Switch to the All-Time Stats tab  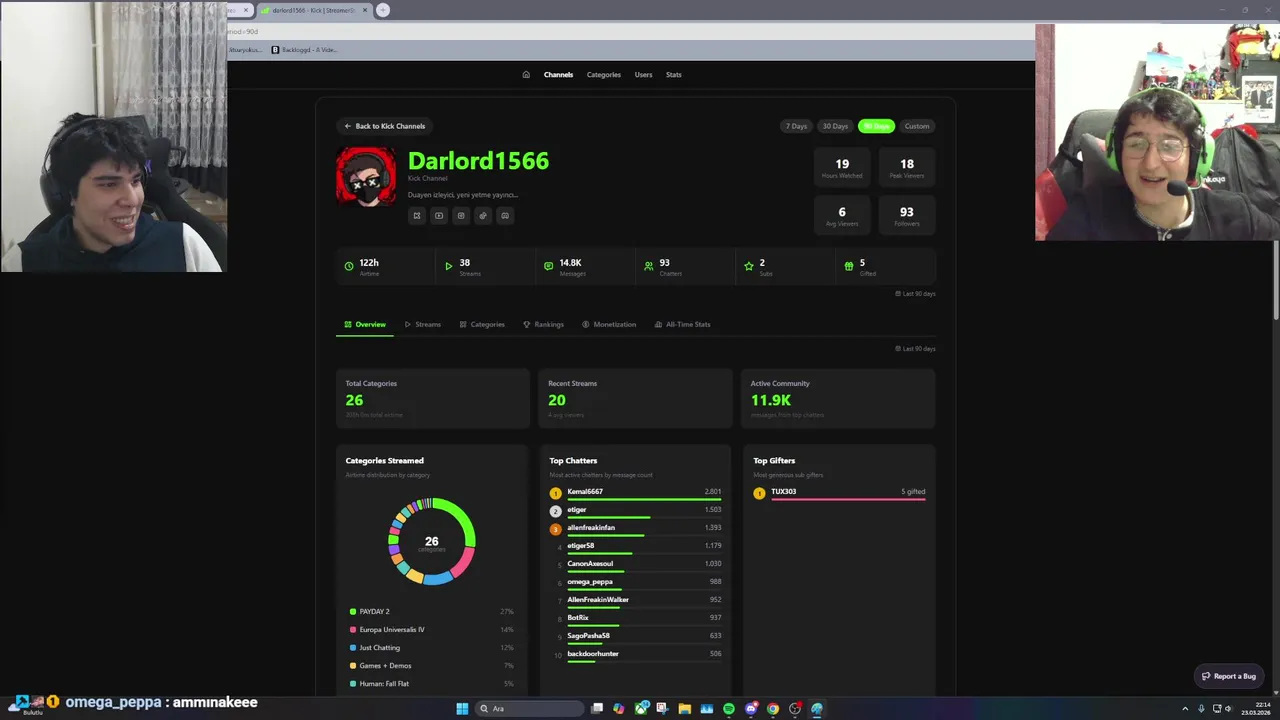(x=682, y=324)
